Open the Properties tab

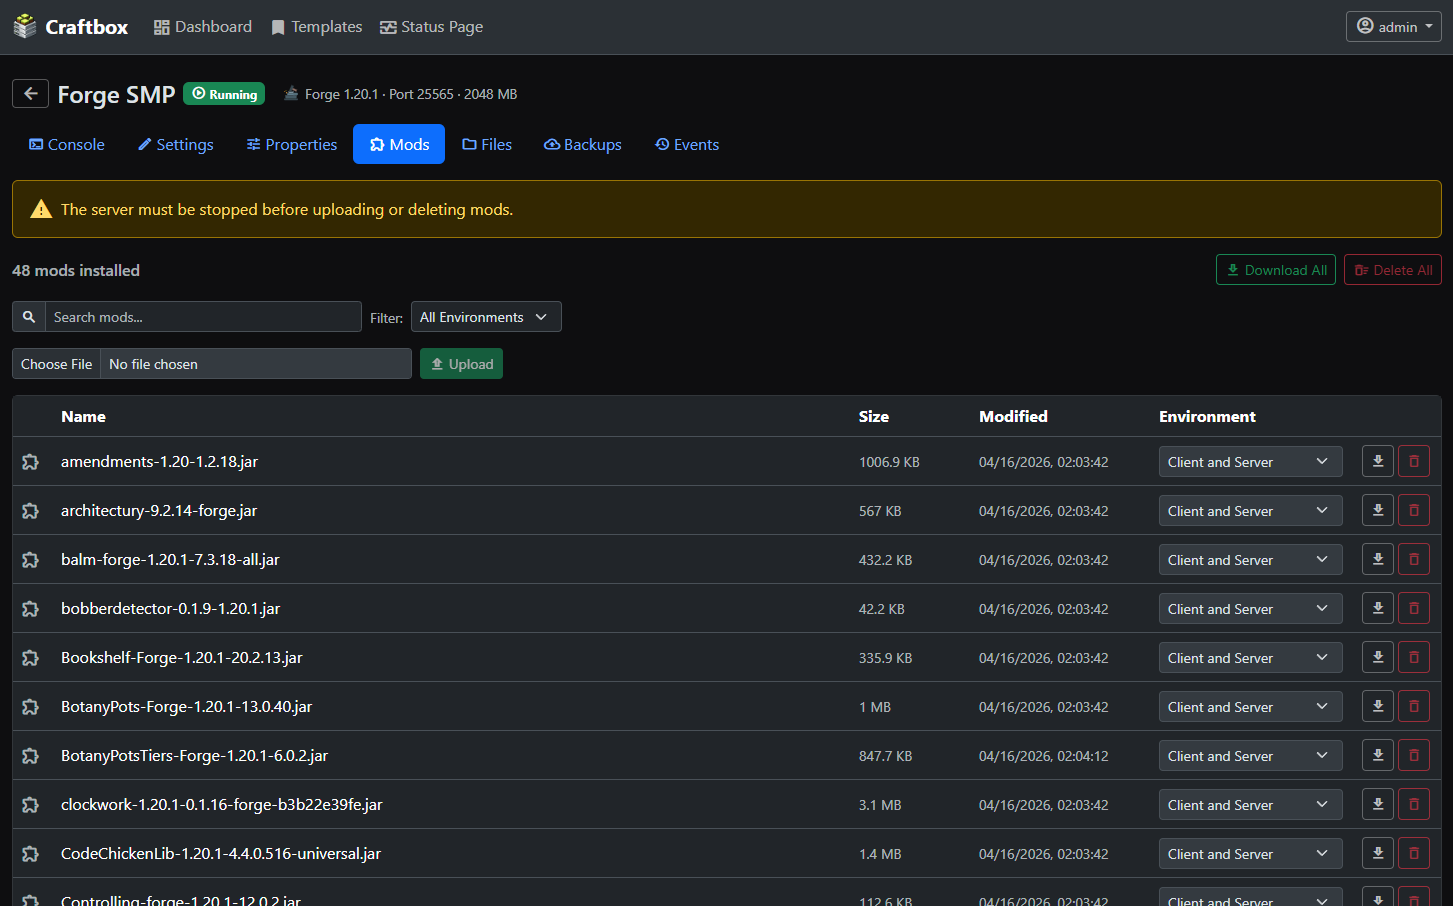tap(291, 144)
